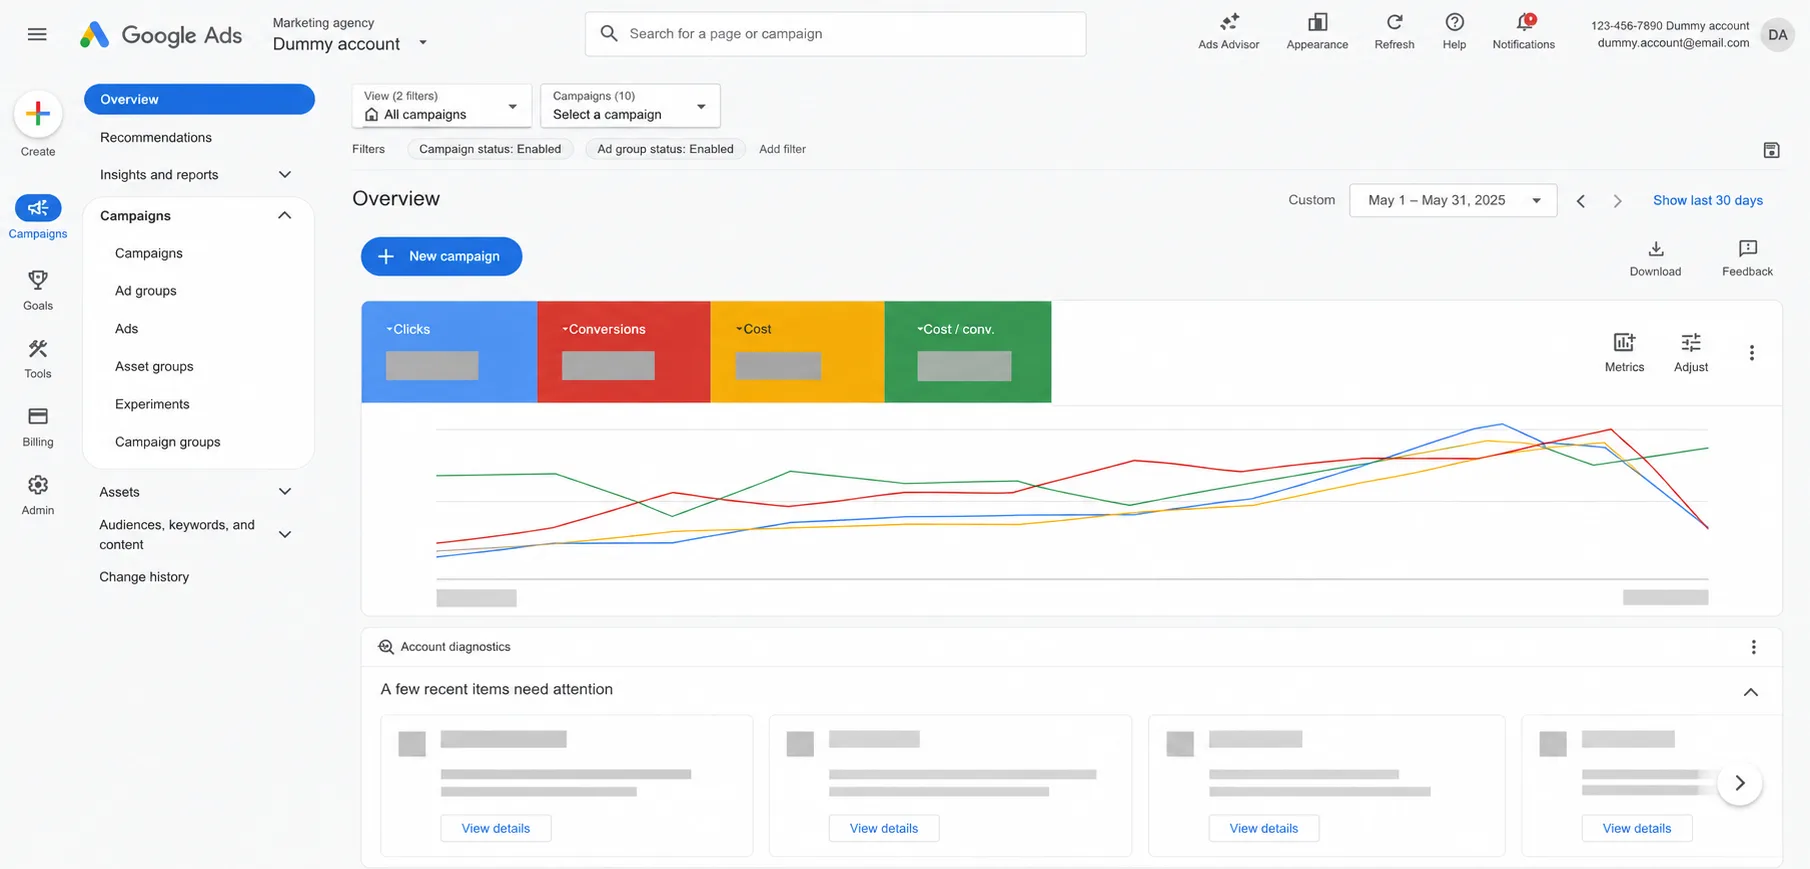This screenshot has height=869, width=1810.
Task: Open the hamburger main menu
Action: [x=37, y=34]
